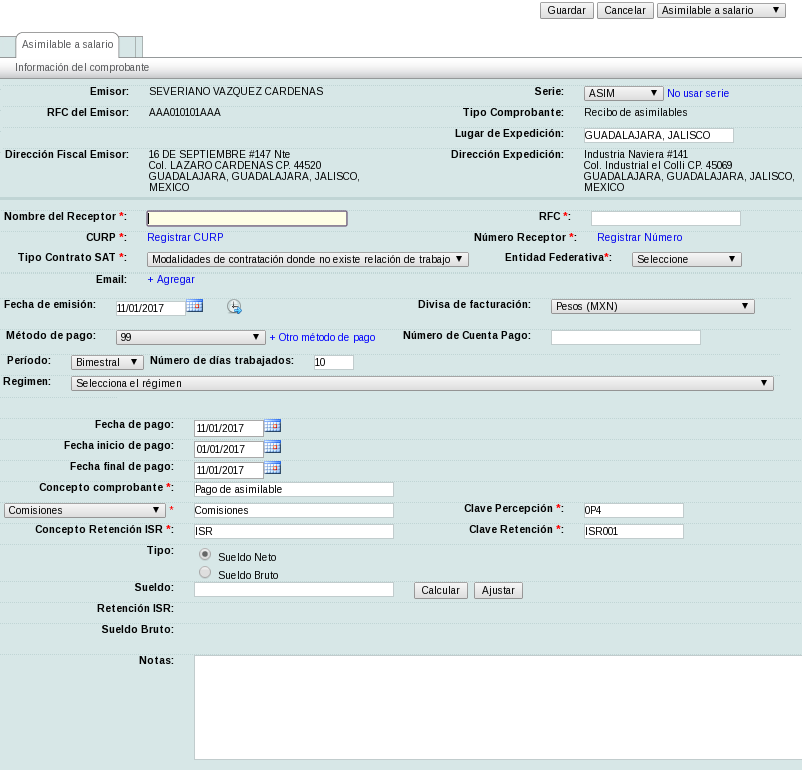Select the Sueldo Neto radio option
Screen dimensions: 802x770
coord(205,554)
